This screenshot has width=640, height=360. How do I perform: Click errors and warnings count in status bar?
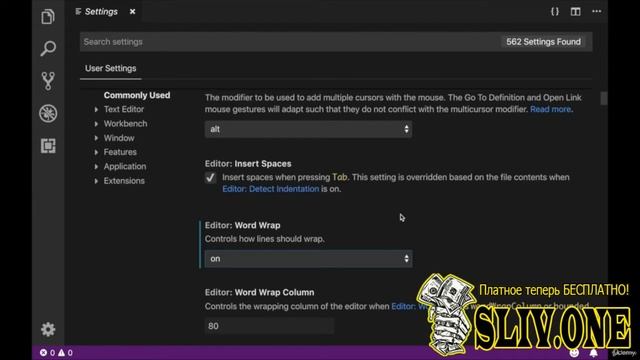point(56,353)
